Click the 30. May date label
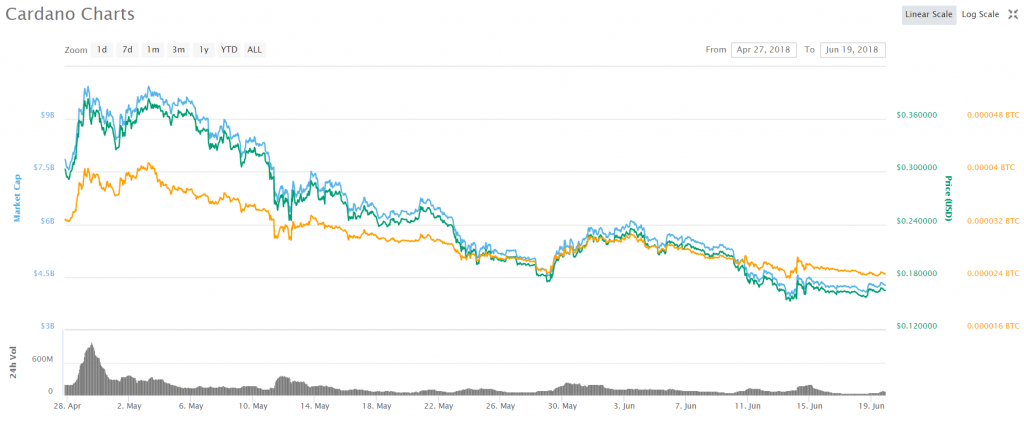 tap(562, 406)
